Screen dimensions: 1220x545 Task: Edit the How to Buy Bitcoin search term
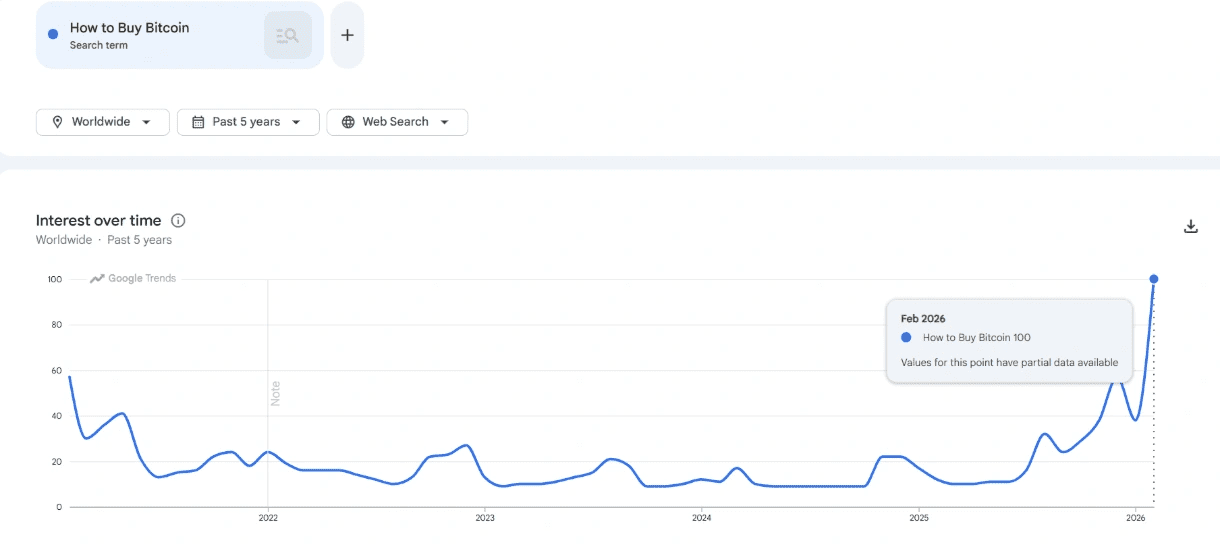[x=129, y=28]
